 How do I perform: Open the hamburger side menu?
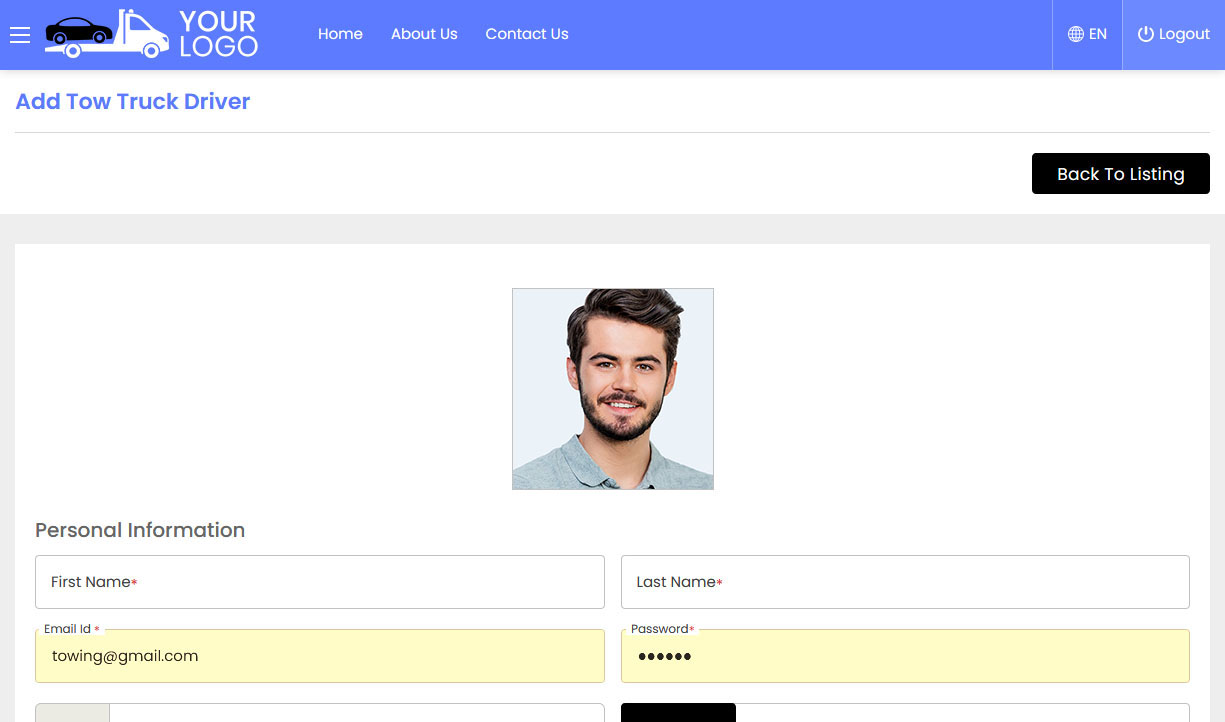20,35
